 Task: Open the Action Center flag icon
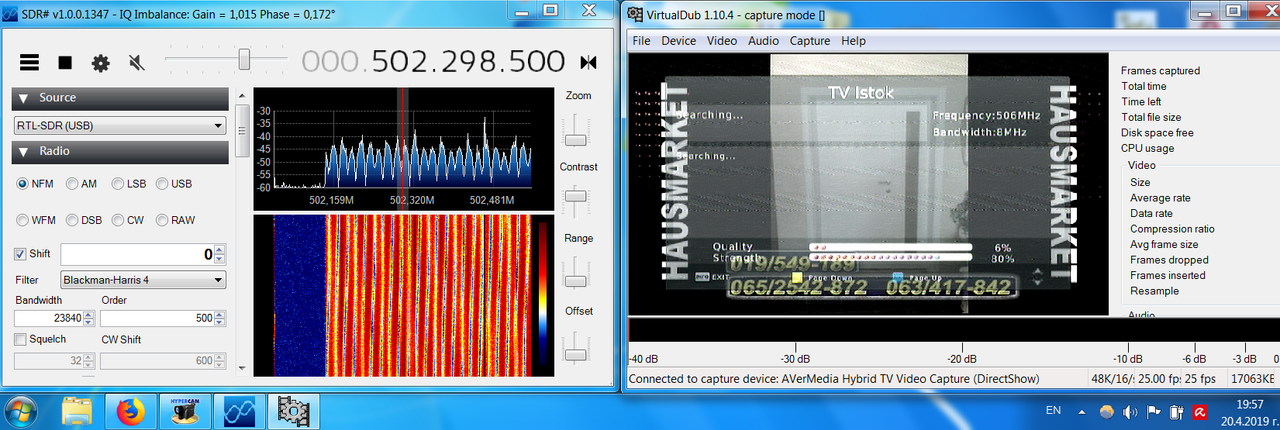pyautogui.click(x=1153, y=411)
